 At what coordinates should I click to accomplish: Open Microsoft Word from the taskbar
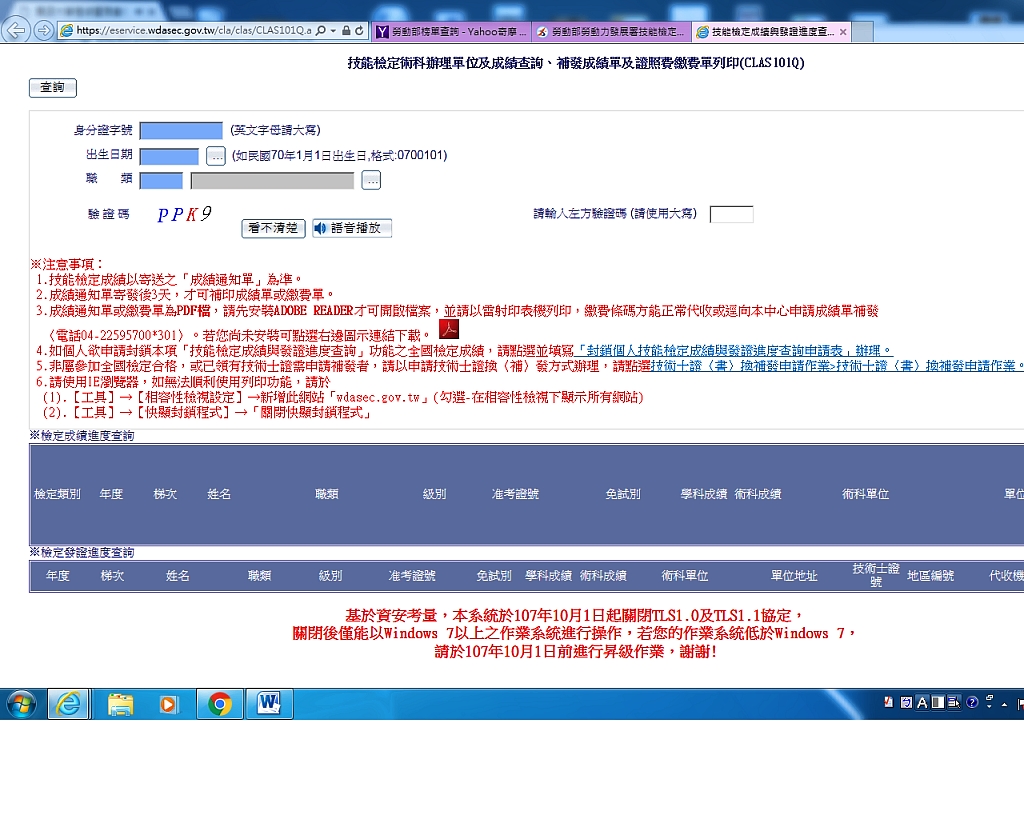click(x=269, y=704)
